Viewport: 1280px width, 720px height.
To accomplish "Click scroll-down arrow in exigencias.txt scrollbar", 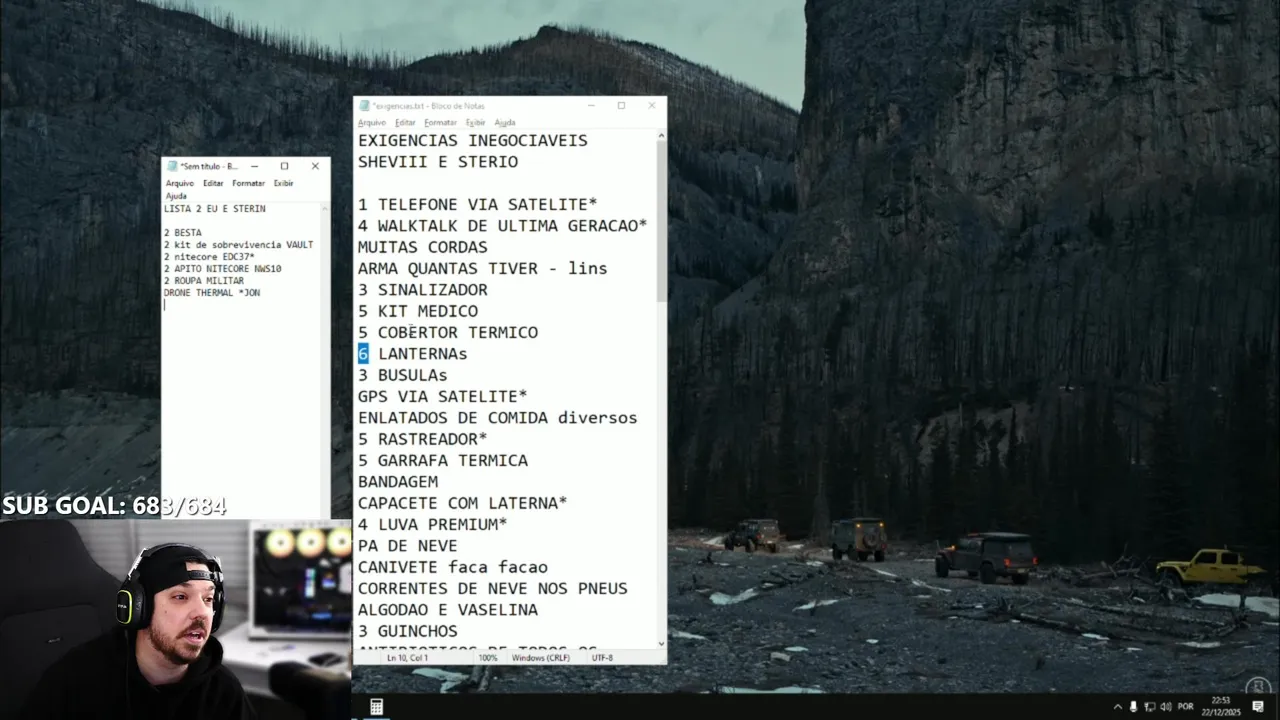I will click(x=661, y=644).
